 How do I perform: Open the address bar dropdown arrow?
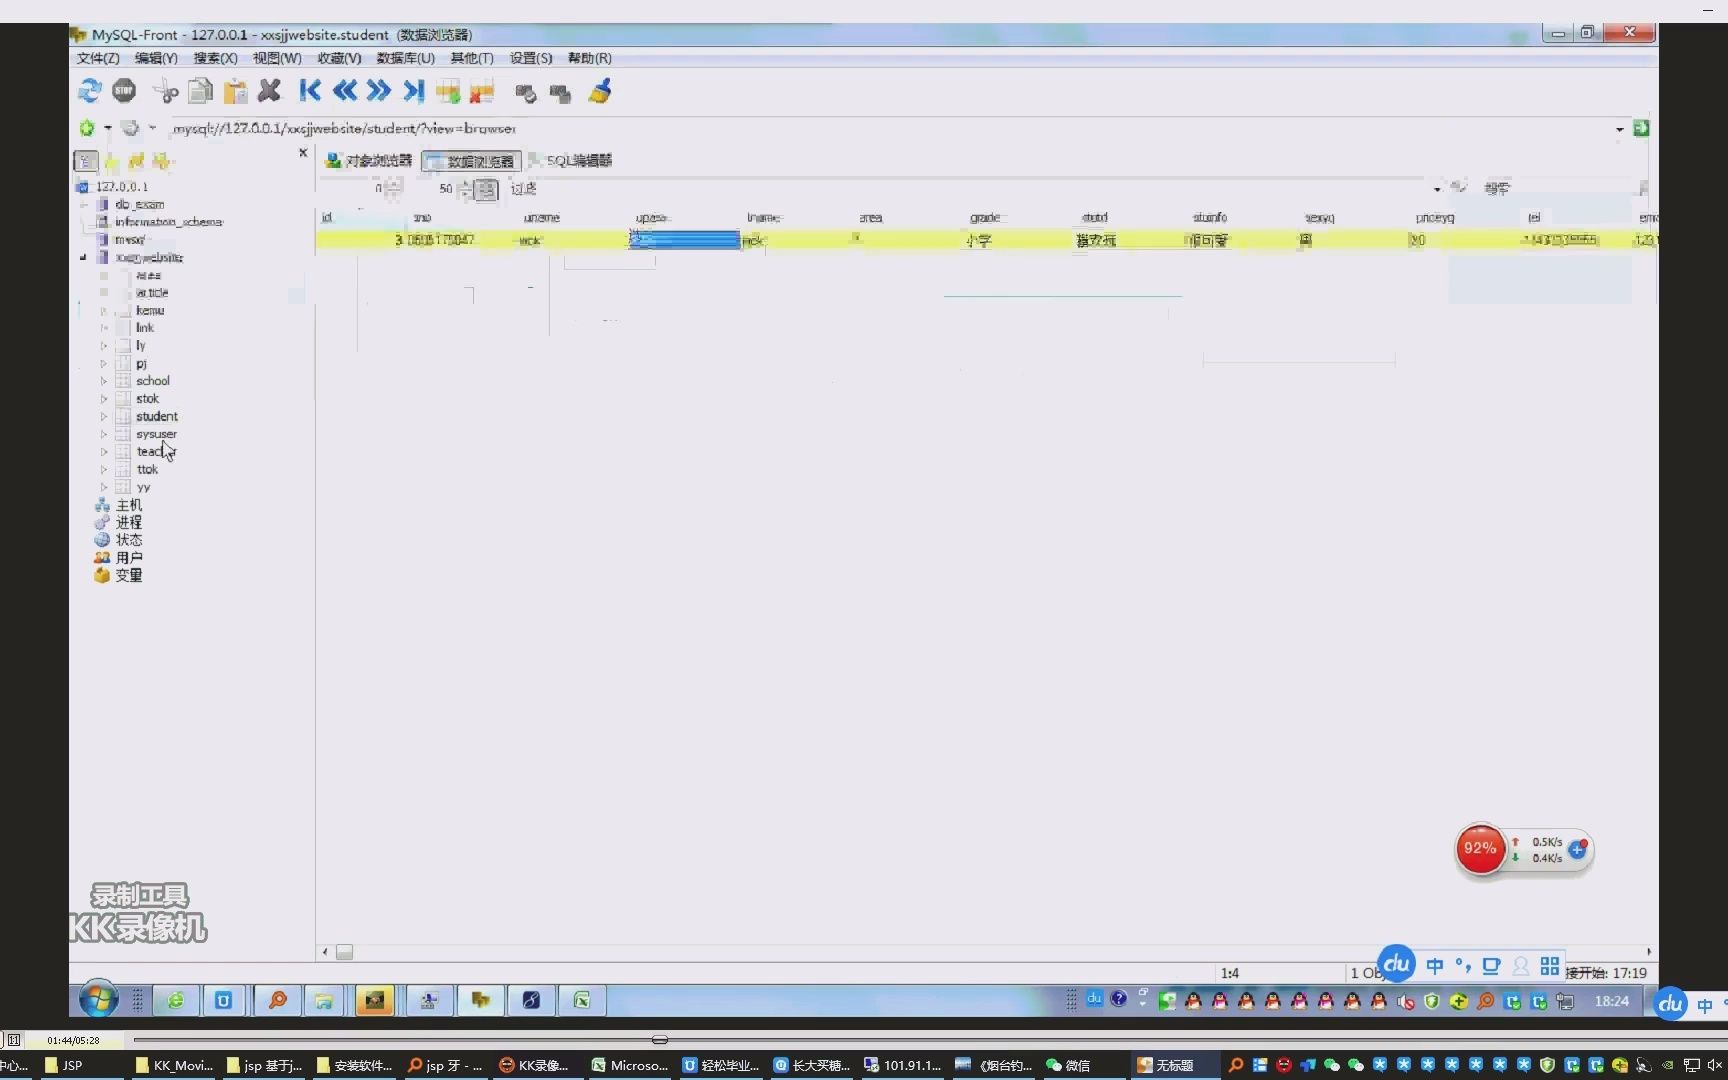1619,129
